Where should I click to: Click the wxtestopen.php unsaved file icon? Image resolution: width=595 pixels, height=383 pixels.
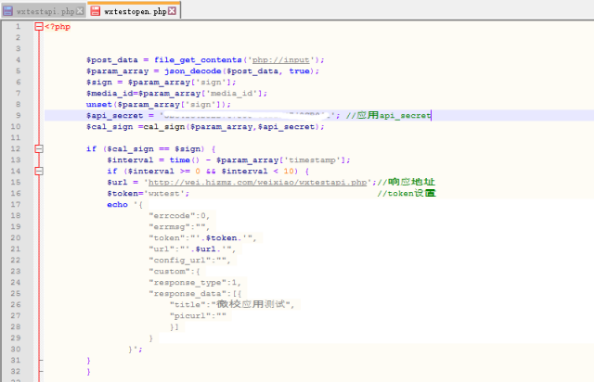point(95,11)
